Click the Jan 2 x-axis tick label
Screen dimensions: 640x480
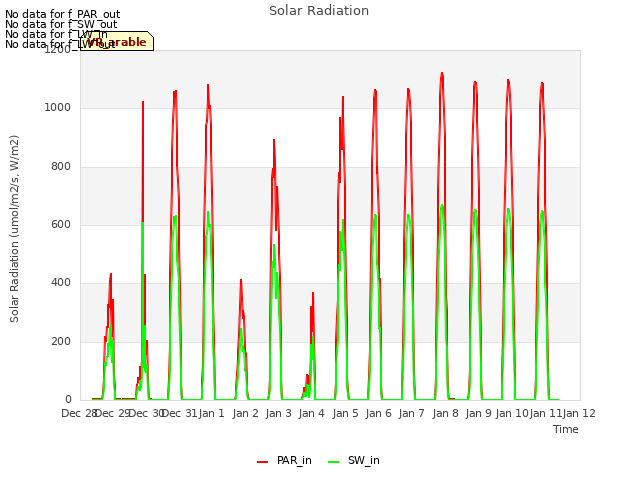point(245,413)
